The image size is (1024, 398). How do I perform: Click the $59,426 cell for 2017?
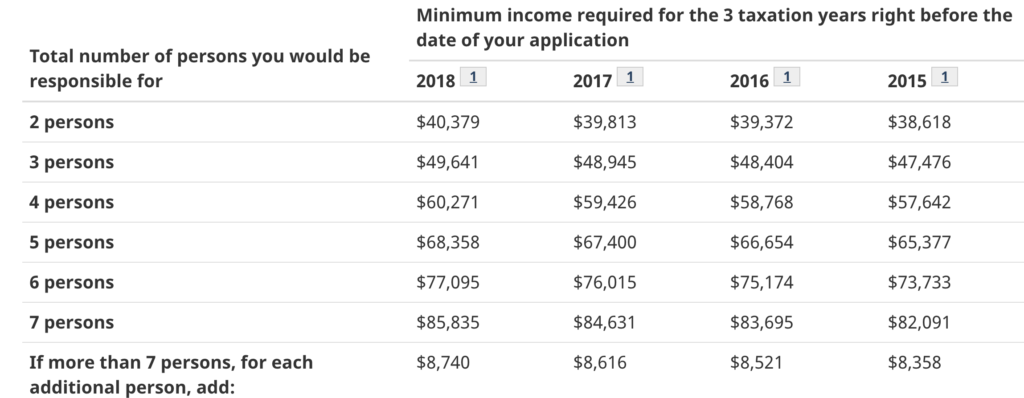(605, 203)
